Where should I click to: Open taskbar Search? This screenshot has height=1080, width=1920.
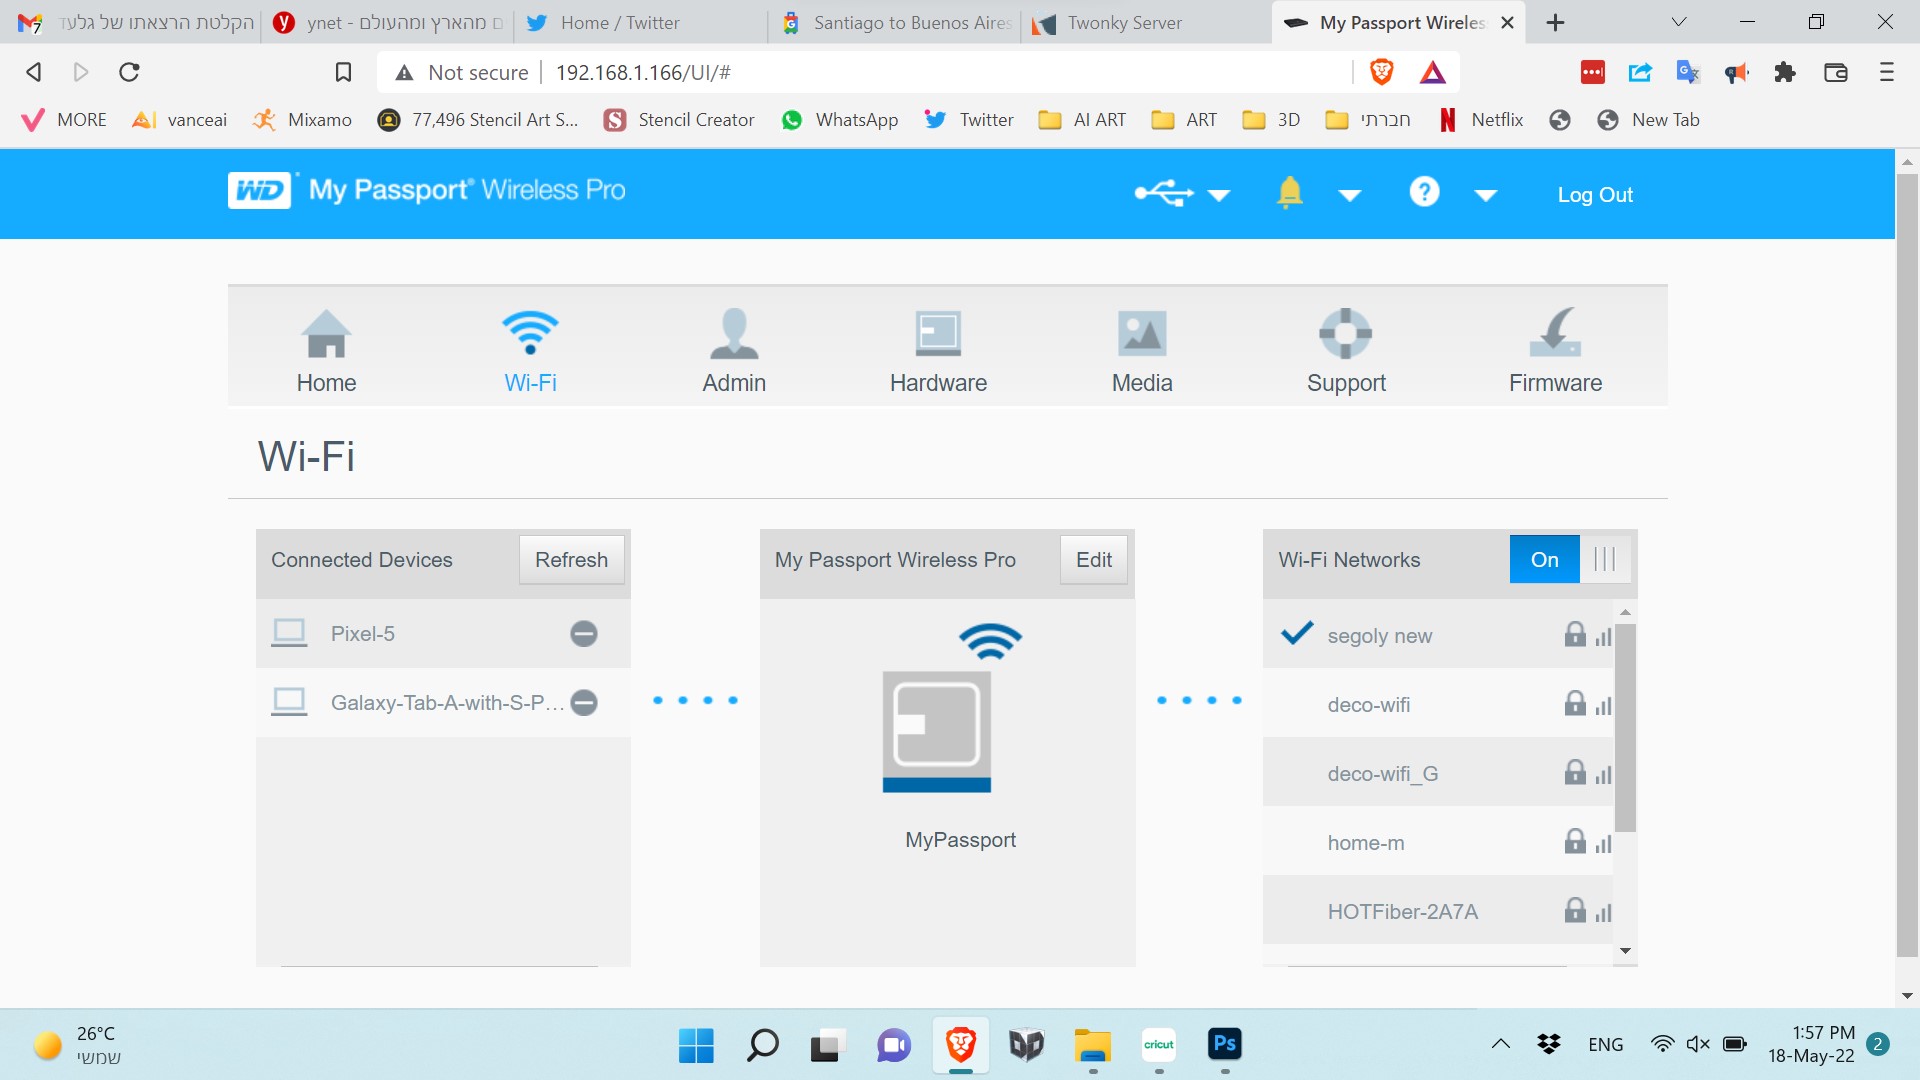click(x=762, y=1045)
